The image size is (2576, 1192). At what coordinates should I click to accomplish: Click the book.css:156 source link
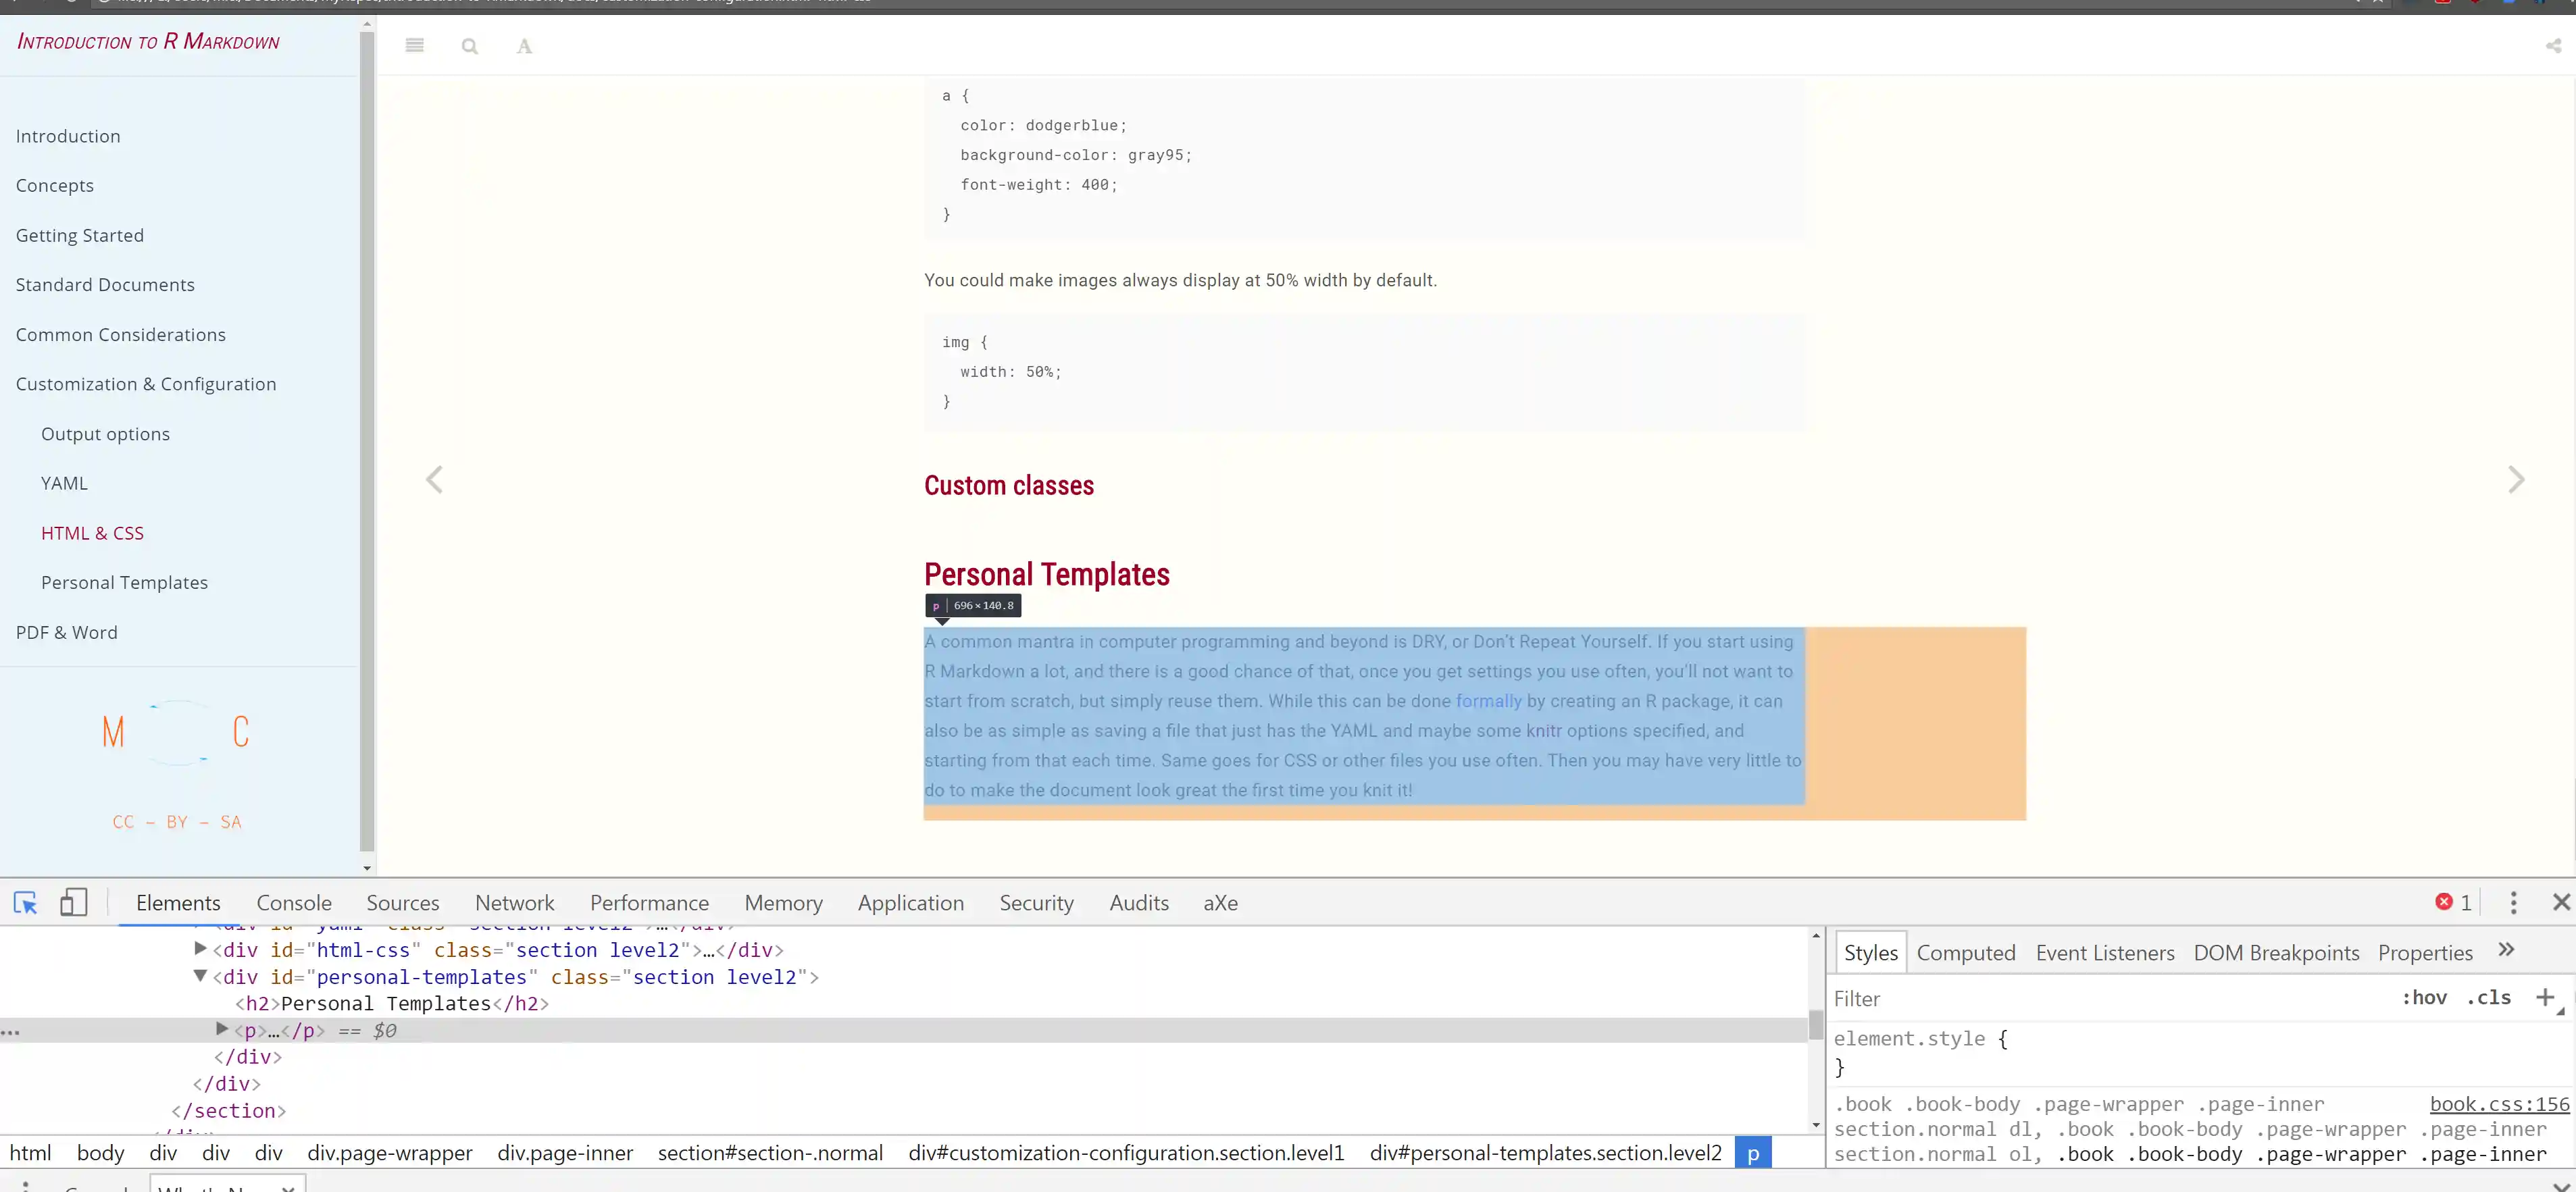pos(2498,1104)
